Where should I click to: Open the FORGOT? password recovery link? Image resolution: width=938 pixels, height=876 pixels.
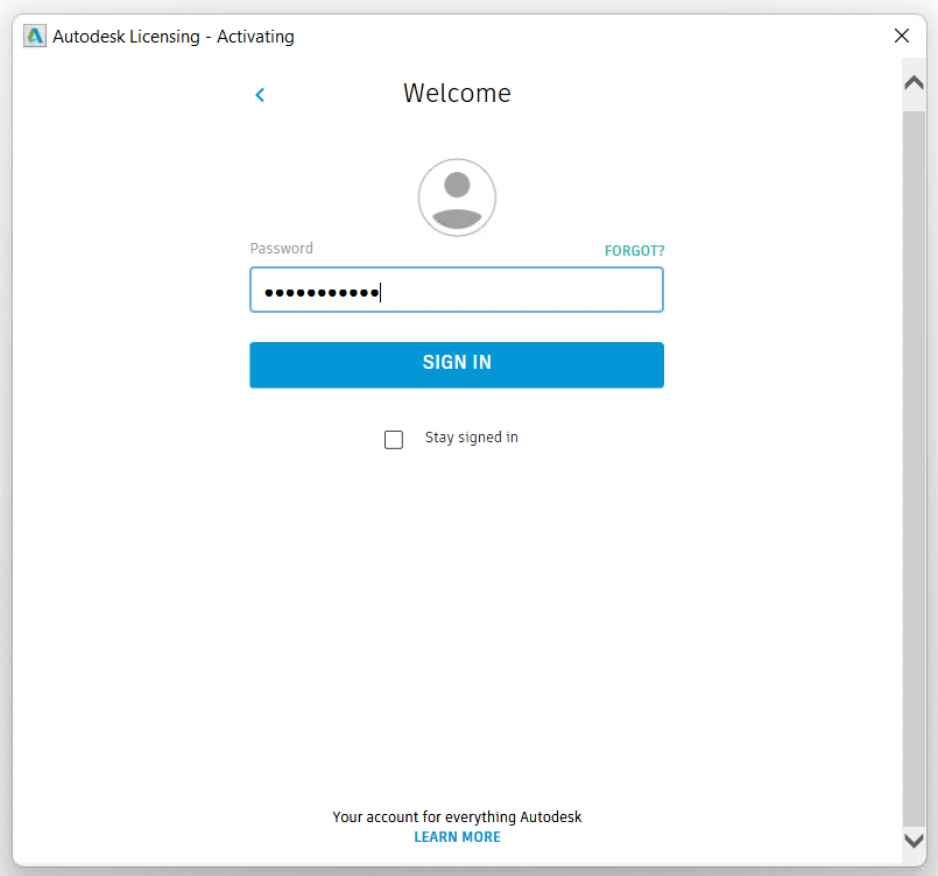click(634, 251)
